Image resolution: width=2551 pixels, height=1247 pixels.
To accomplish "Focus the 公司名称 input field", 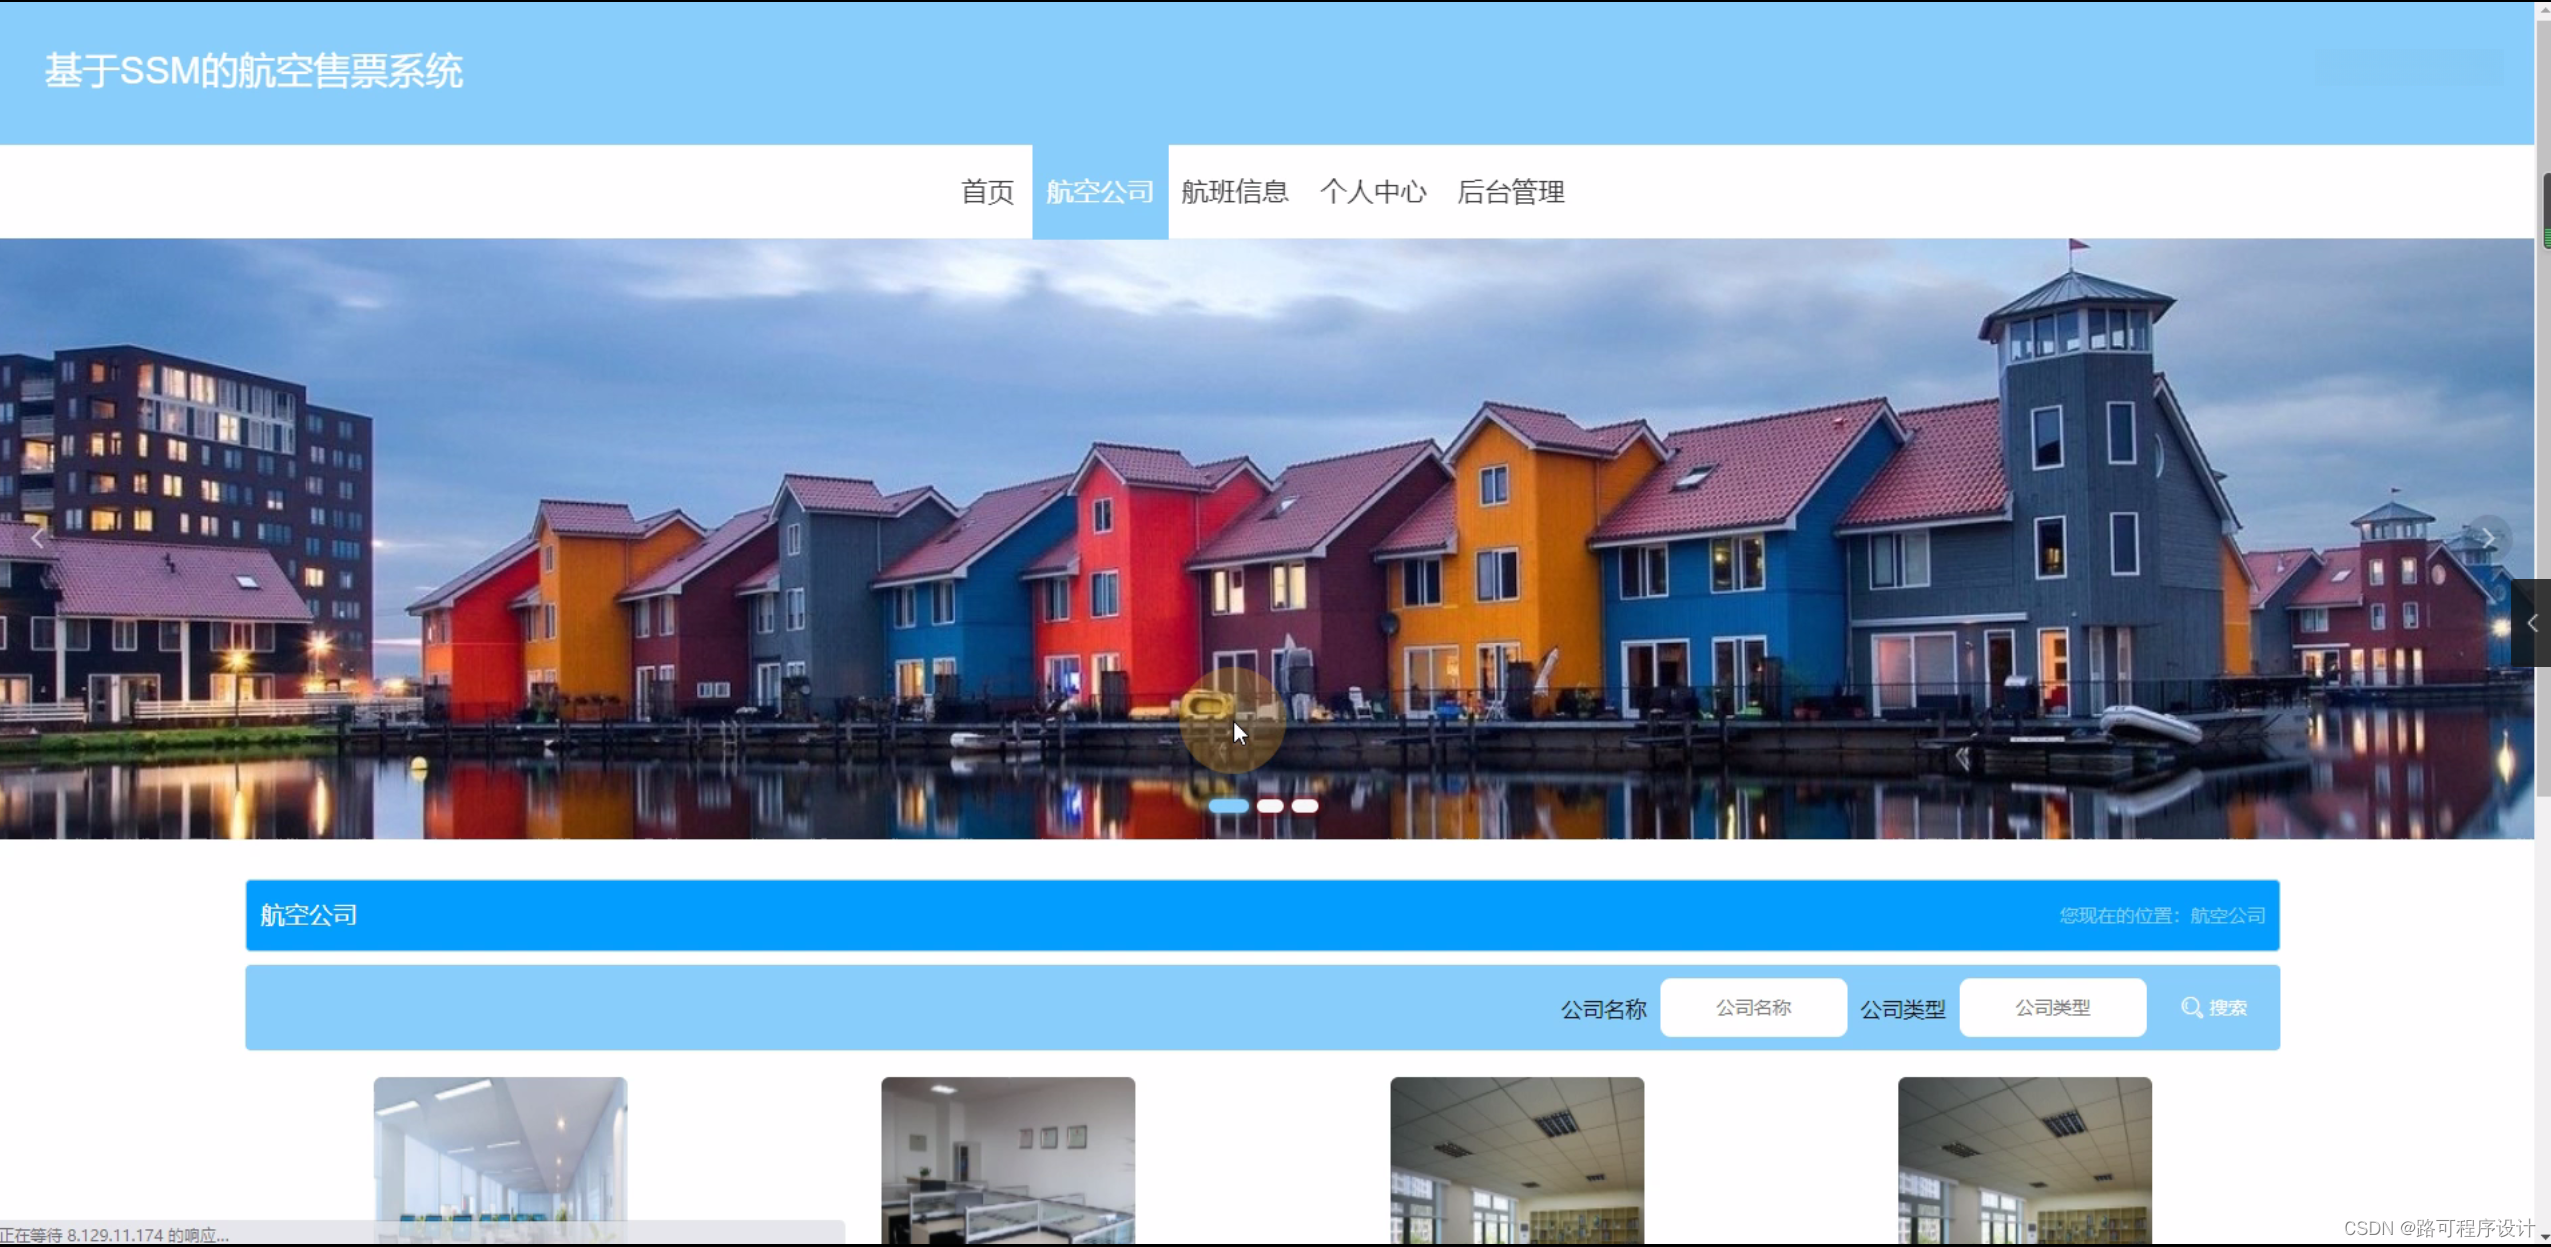I will 1753,1008.
